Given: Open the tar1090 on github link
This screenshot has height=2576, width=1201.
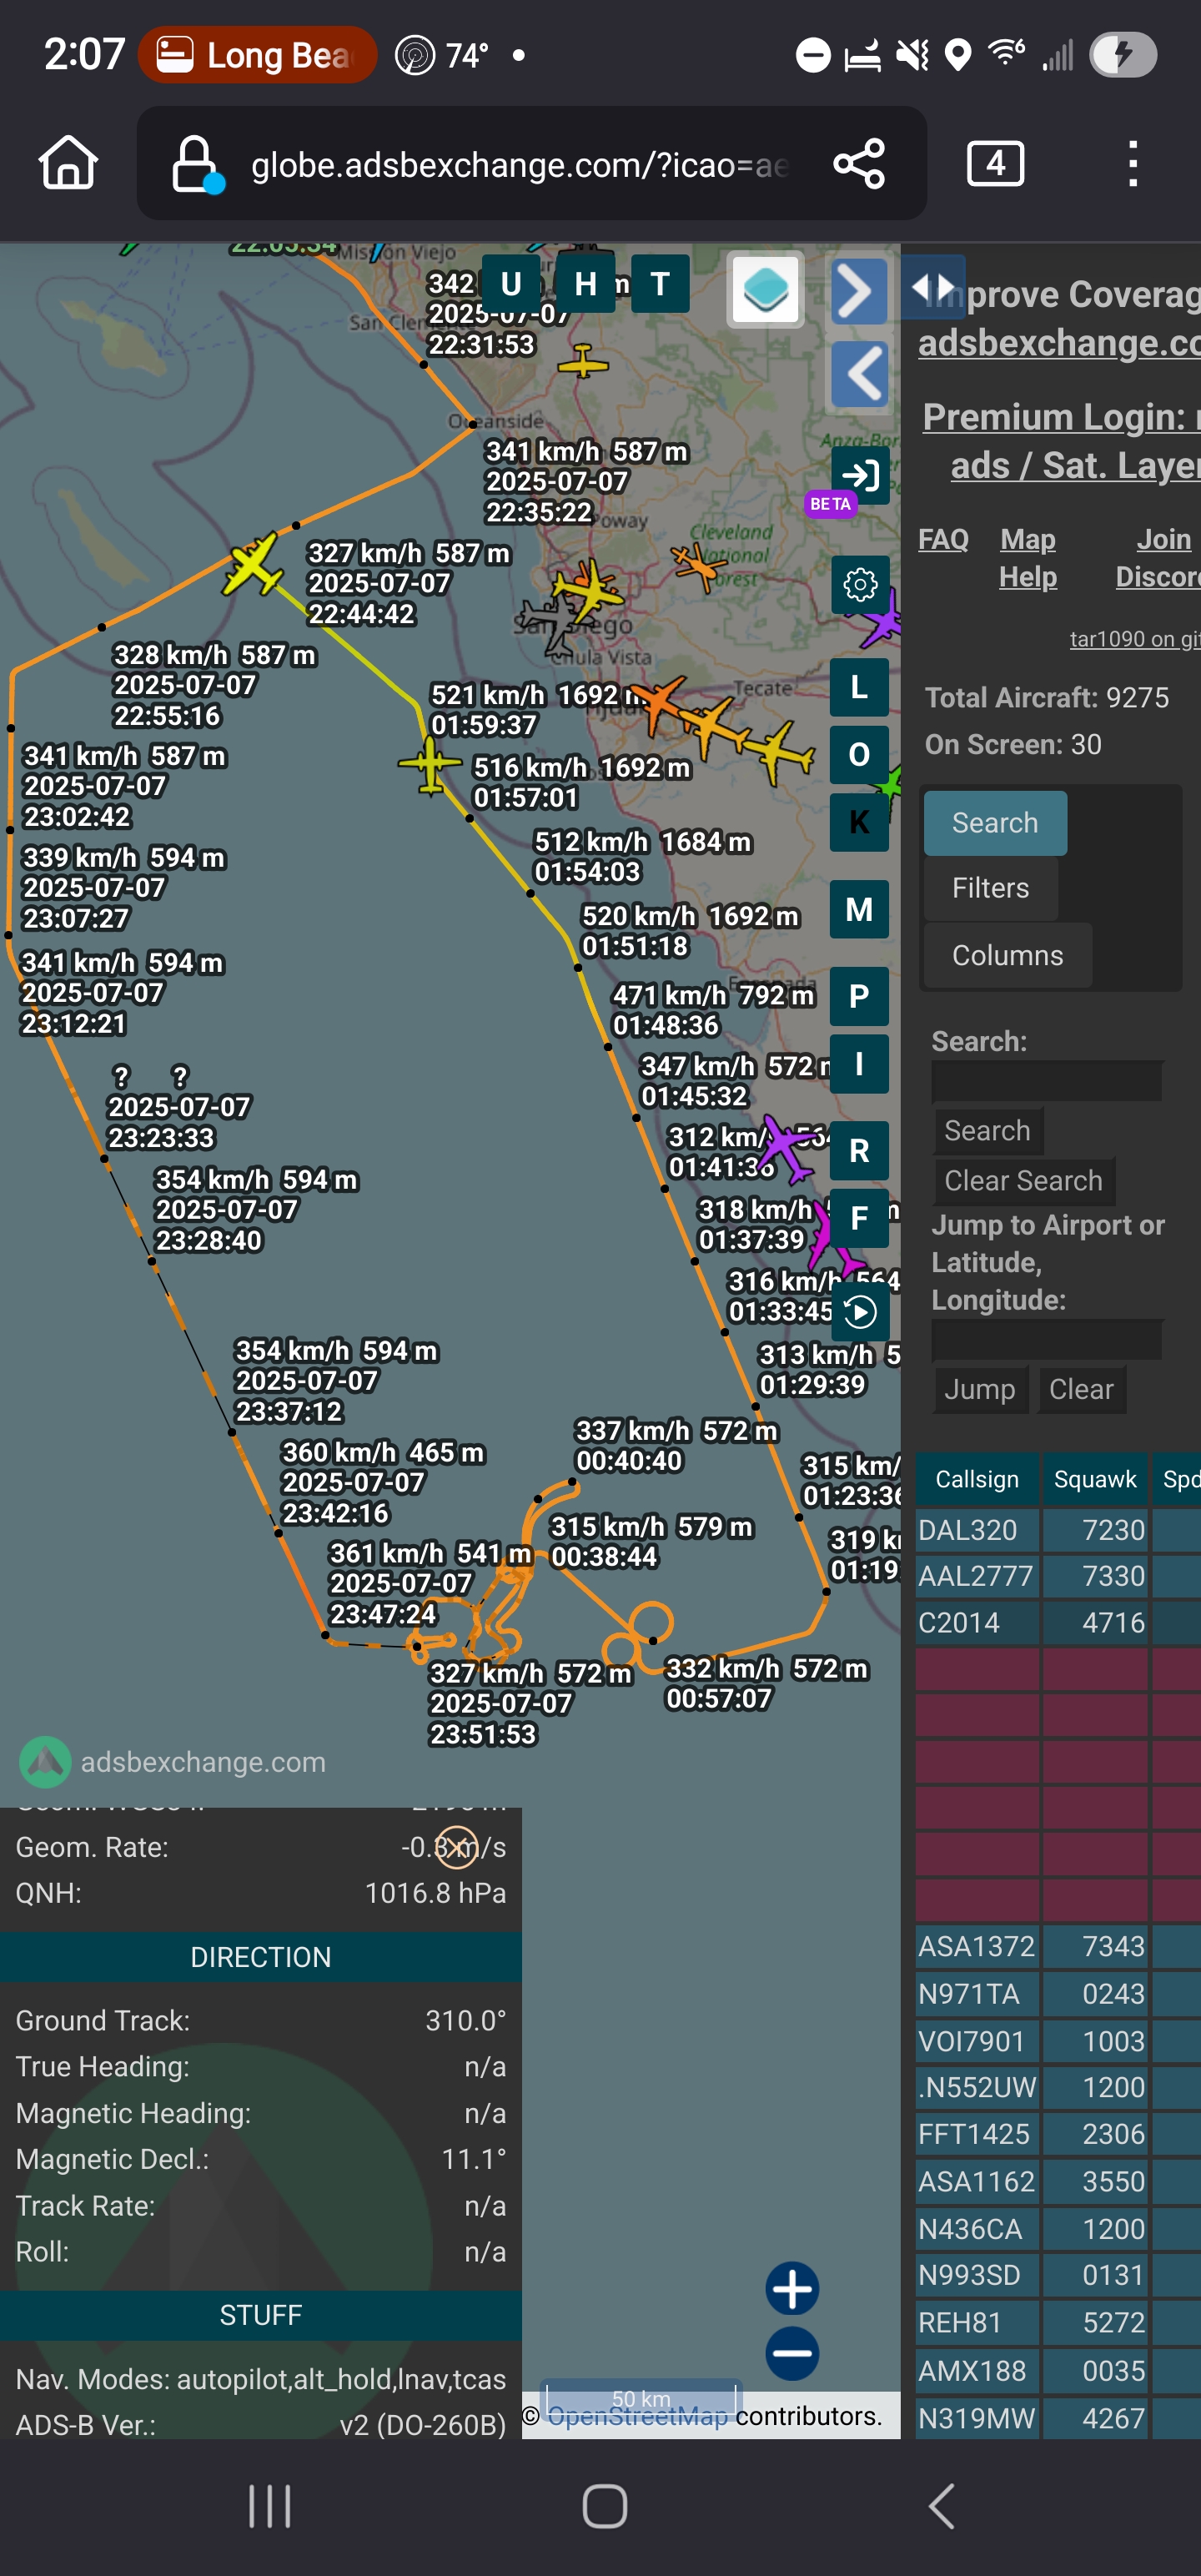Looking at the screenshot, I should coord(1134,639).
